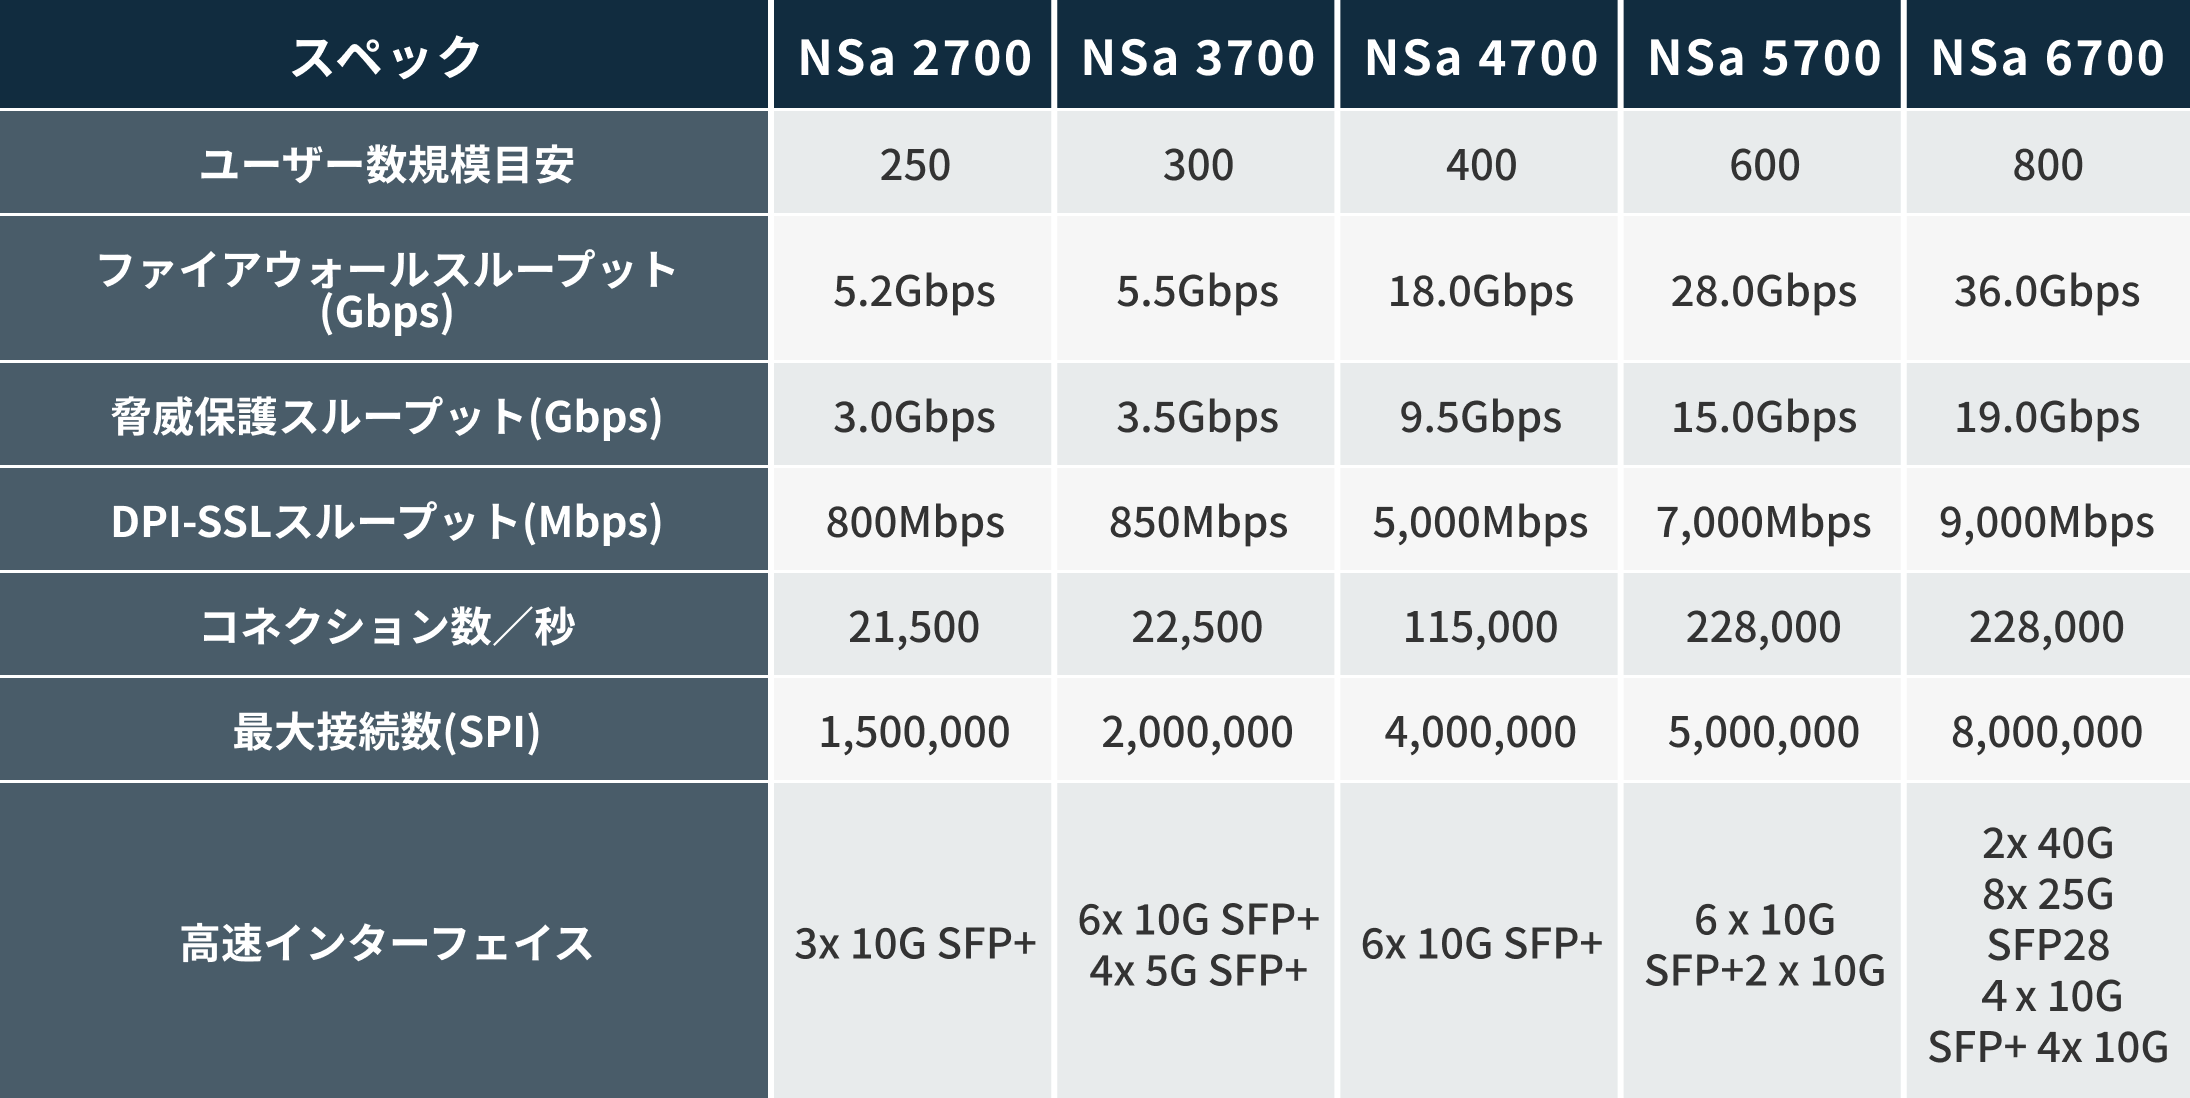Click the 850Mbps DPI-SSL cell
The width and height of the screenshot is (2190, 1098).
tap(1196, 520)
